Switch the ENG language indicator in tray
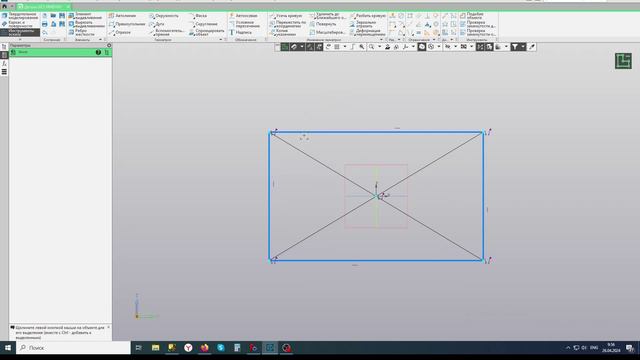 [594, 348]
